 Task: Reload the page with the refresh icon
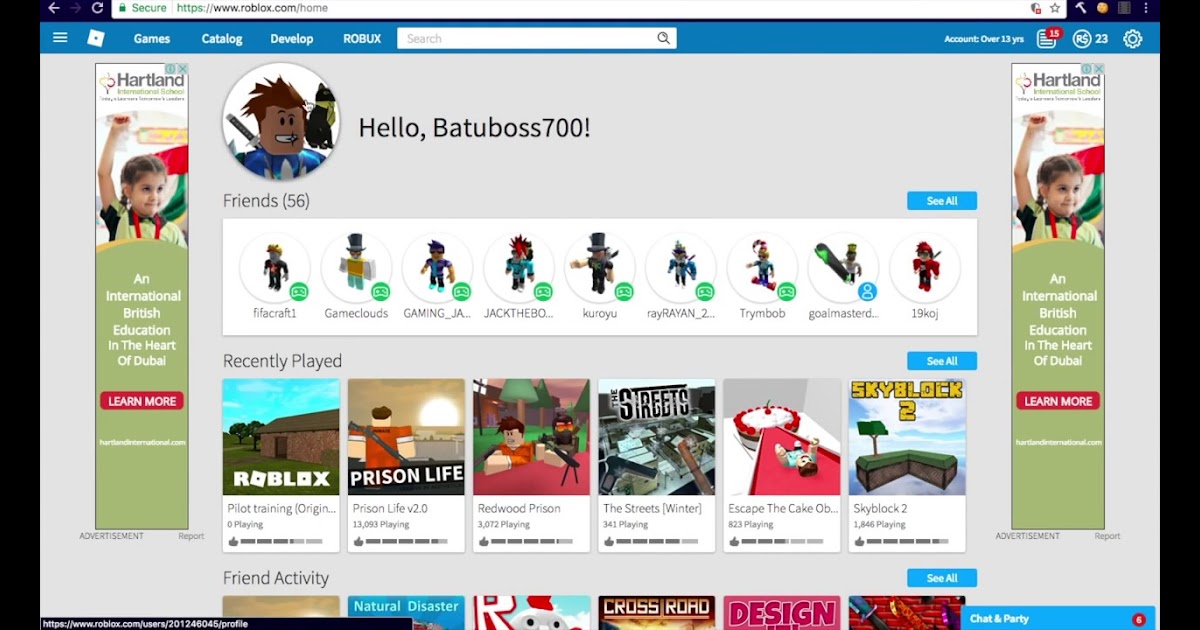97,8
